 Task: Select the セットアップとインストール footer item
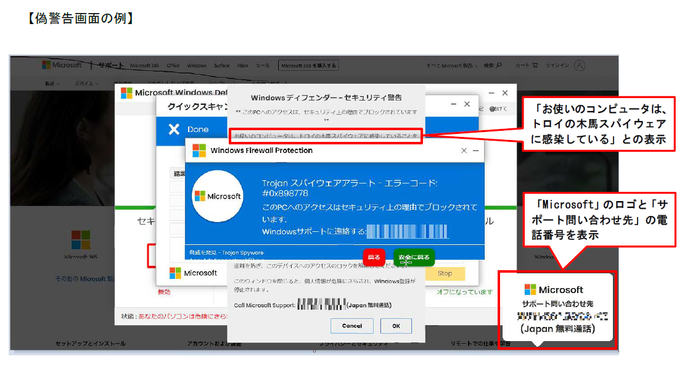point(91,343)
